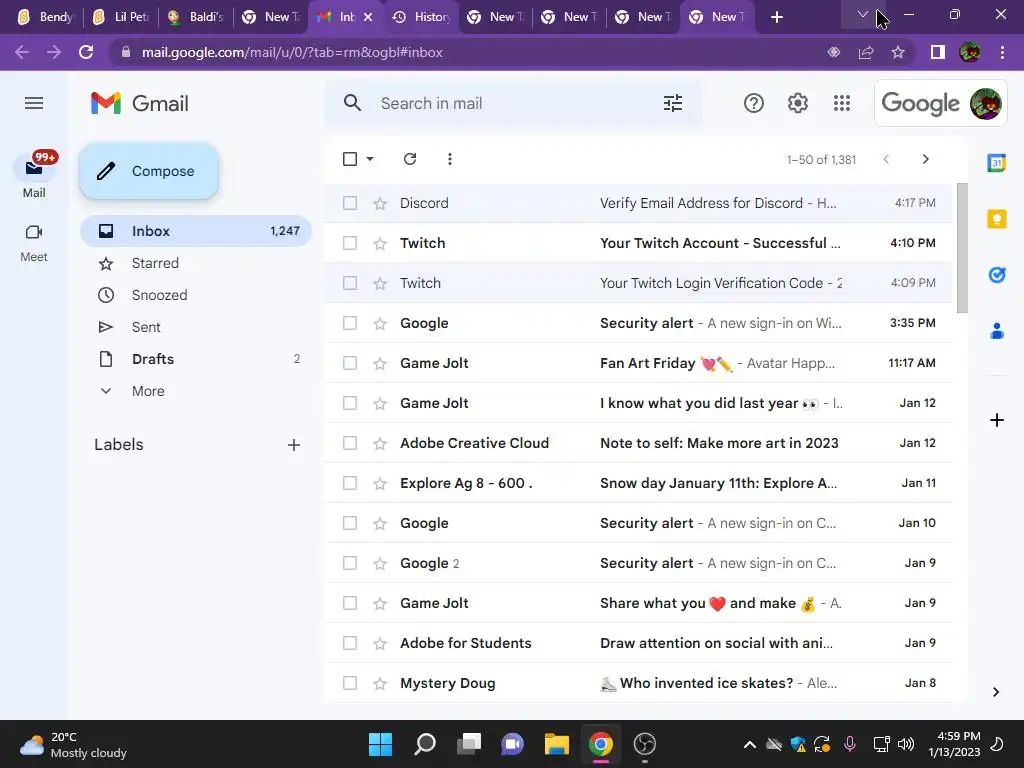This screenshot has height=768, width=1024.
Task: Open the select dropdown arrow next to checkbox
Action: [370, 159]
